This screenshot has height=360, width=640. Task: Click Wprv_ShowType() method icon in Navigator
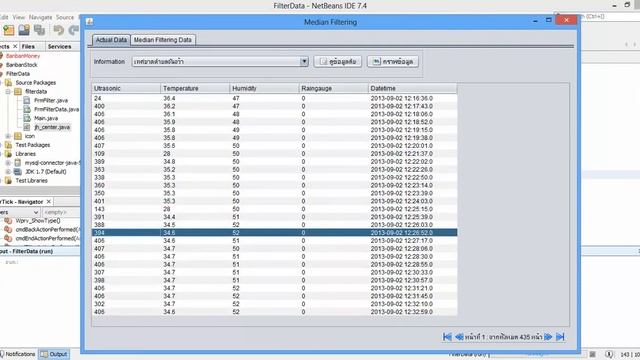8,221
